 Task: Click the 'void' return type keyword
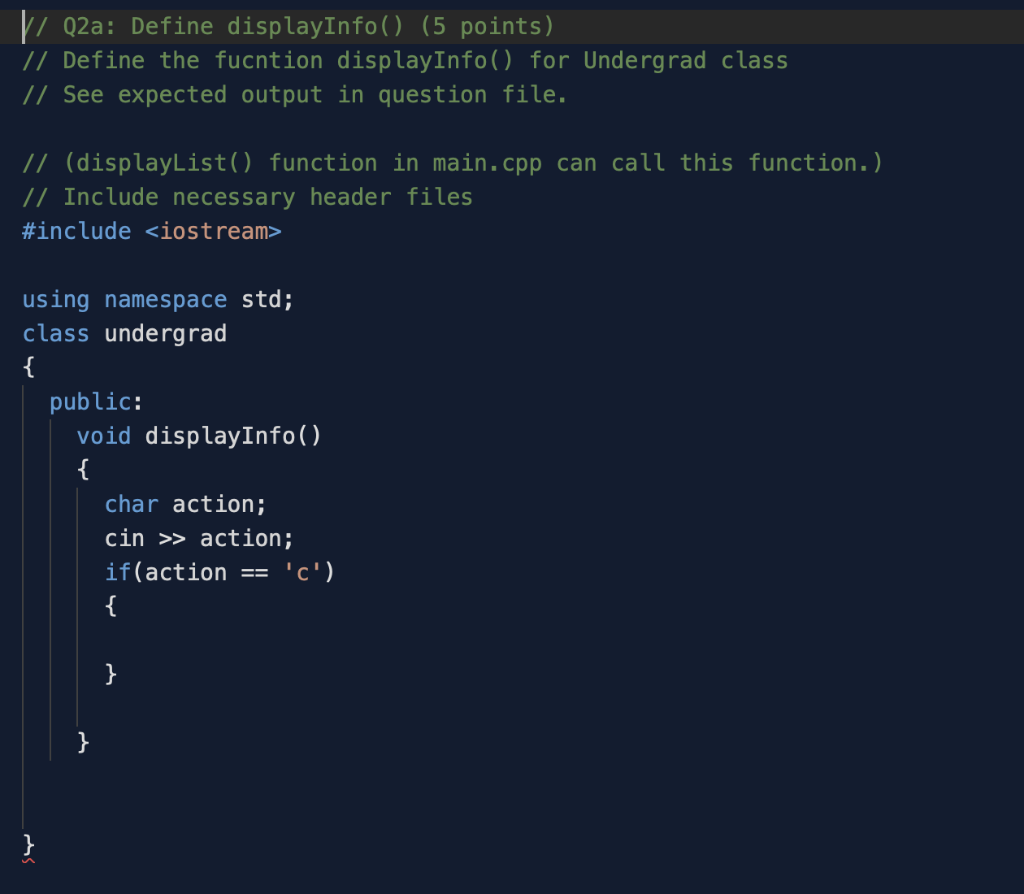click(x=104, y=436)
